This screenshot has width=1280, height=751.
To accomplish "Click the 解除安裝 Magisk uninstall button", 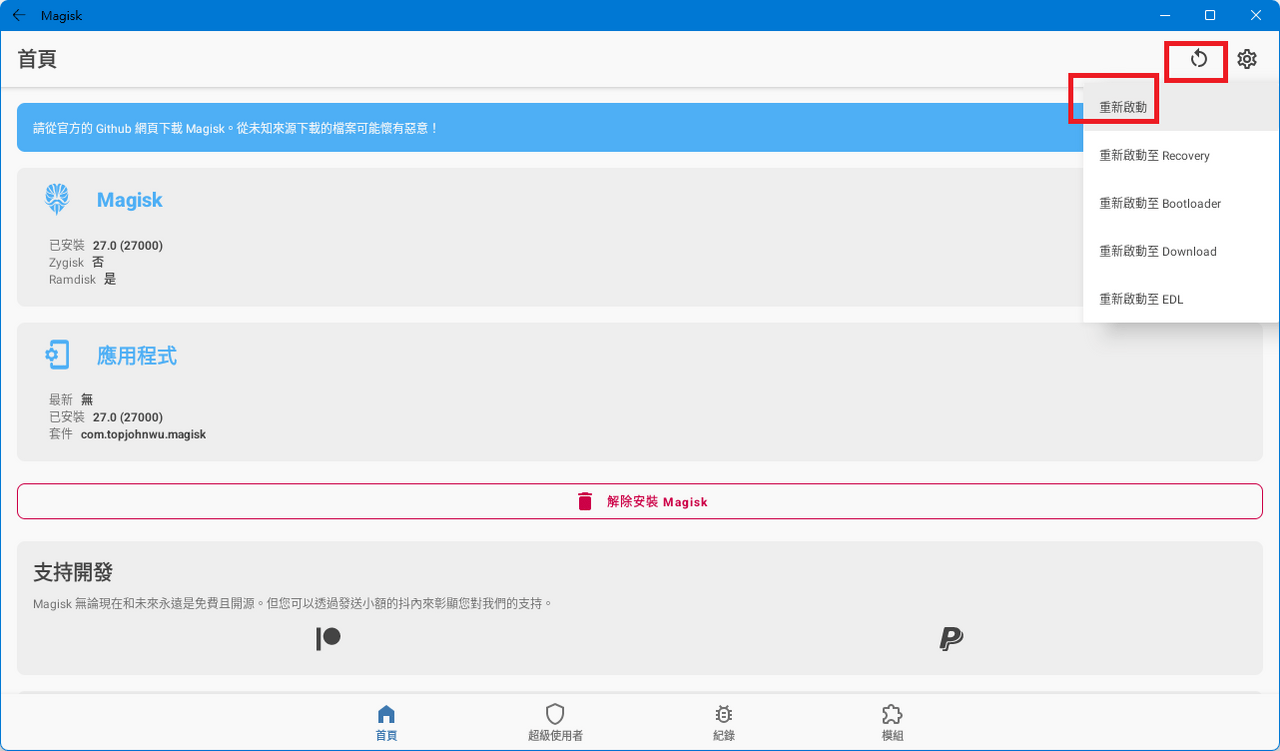I will click(640, 501).
